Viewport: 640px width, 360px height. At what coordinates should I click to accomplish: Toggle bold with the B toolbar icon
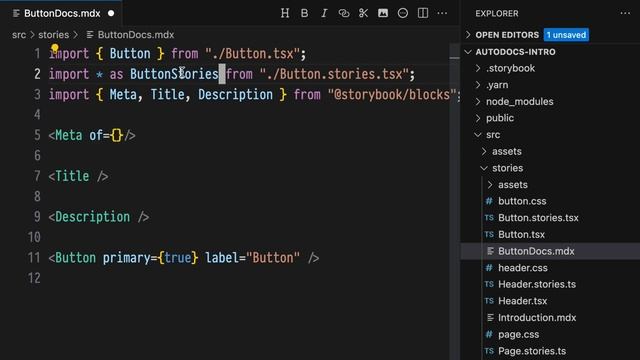[x=304, y=13]
